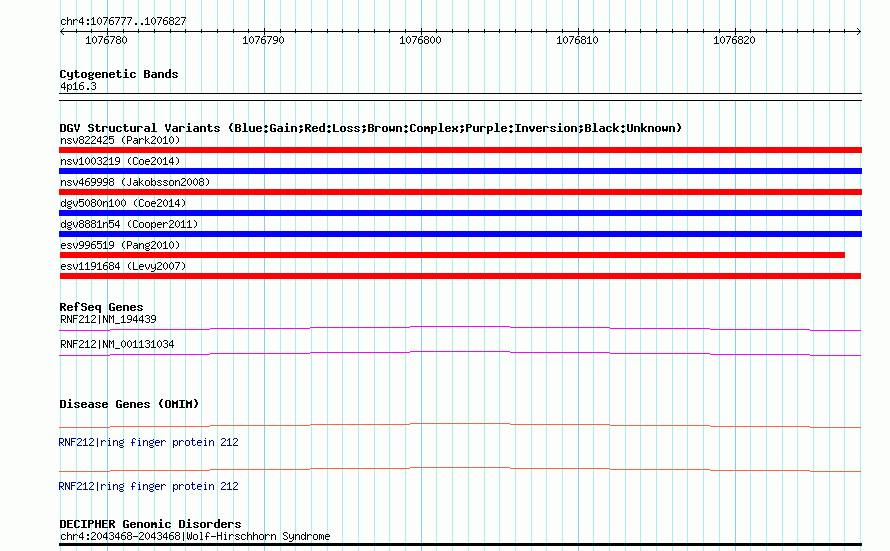This screenshot has width=890, height=551.
Task: Click the esv1191684 (Levy2007) red loss bar
Action: click(x=460, y=276)
